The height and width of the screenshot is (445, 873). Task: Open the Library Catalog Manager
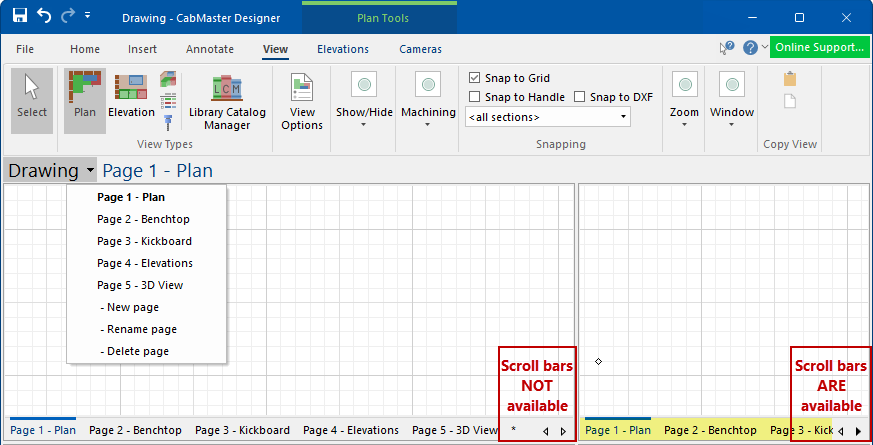pyautogui.click(x=227, y=102)
